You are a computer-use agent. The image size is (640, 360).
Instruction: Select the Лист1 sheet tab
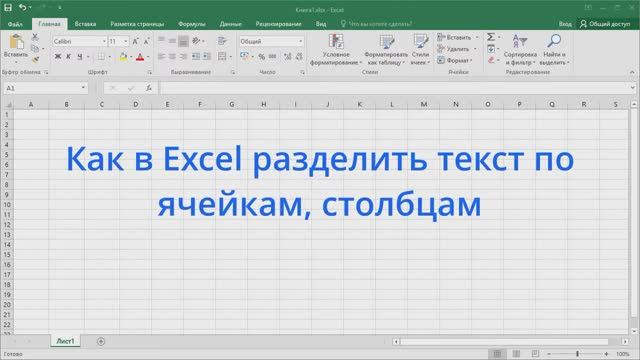click(65, 341)
